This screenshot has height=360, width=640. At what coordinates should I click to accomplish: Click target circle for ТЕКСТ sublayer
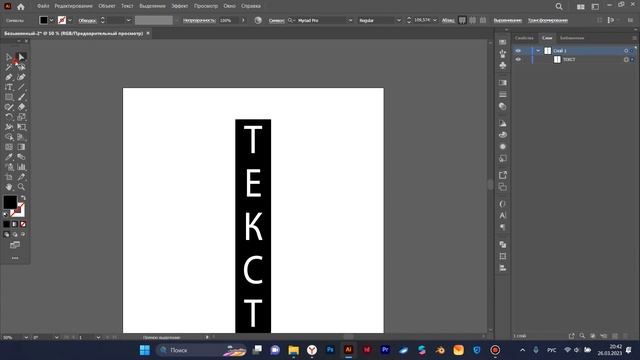626,60
